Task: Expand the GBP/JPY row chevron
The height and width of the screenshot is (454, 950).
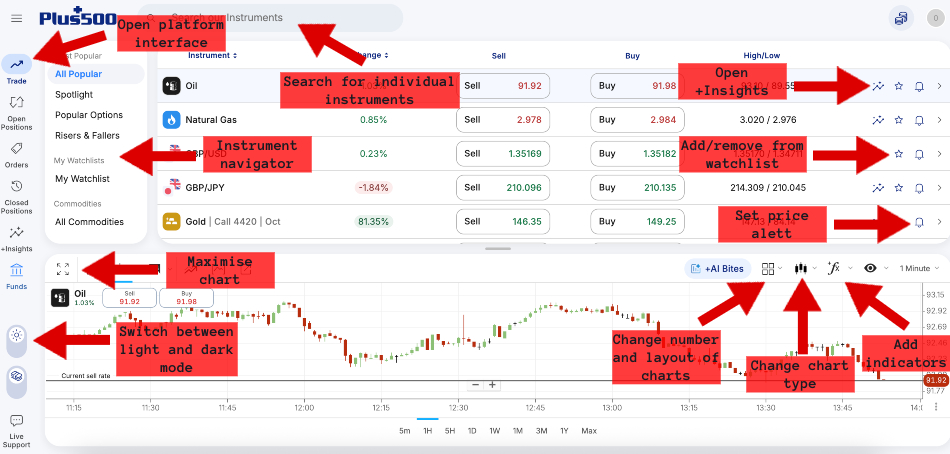Action: click(939, 188)
